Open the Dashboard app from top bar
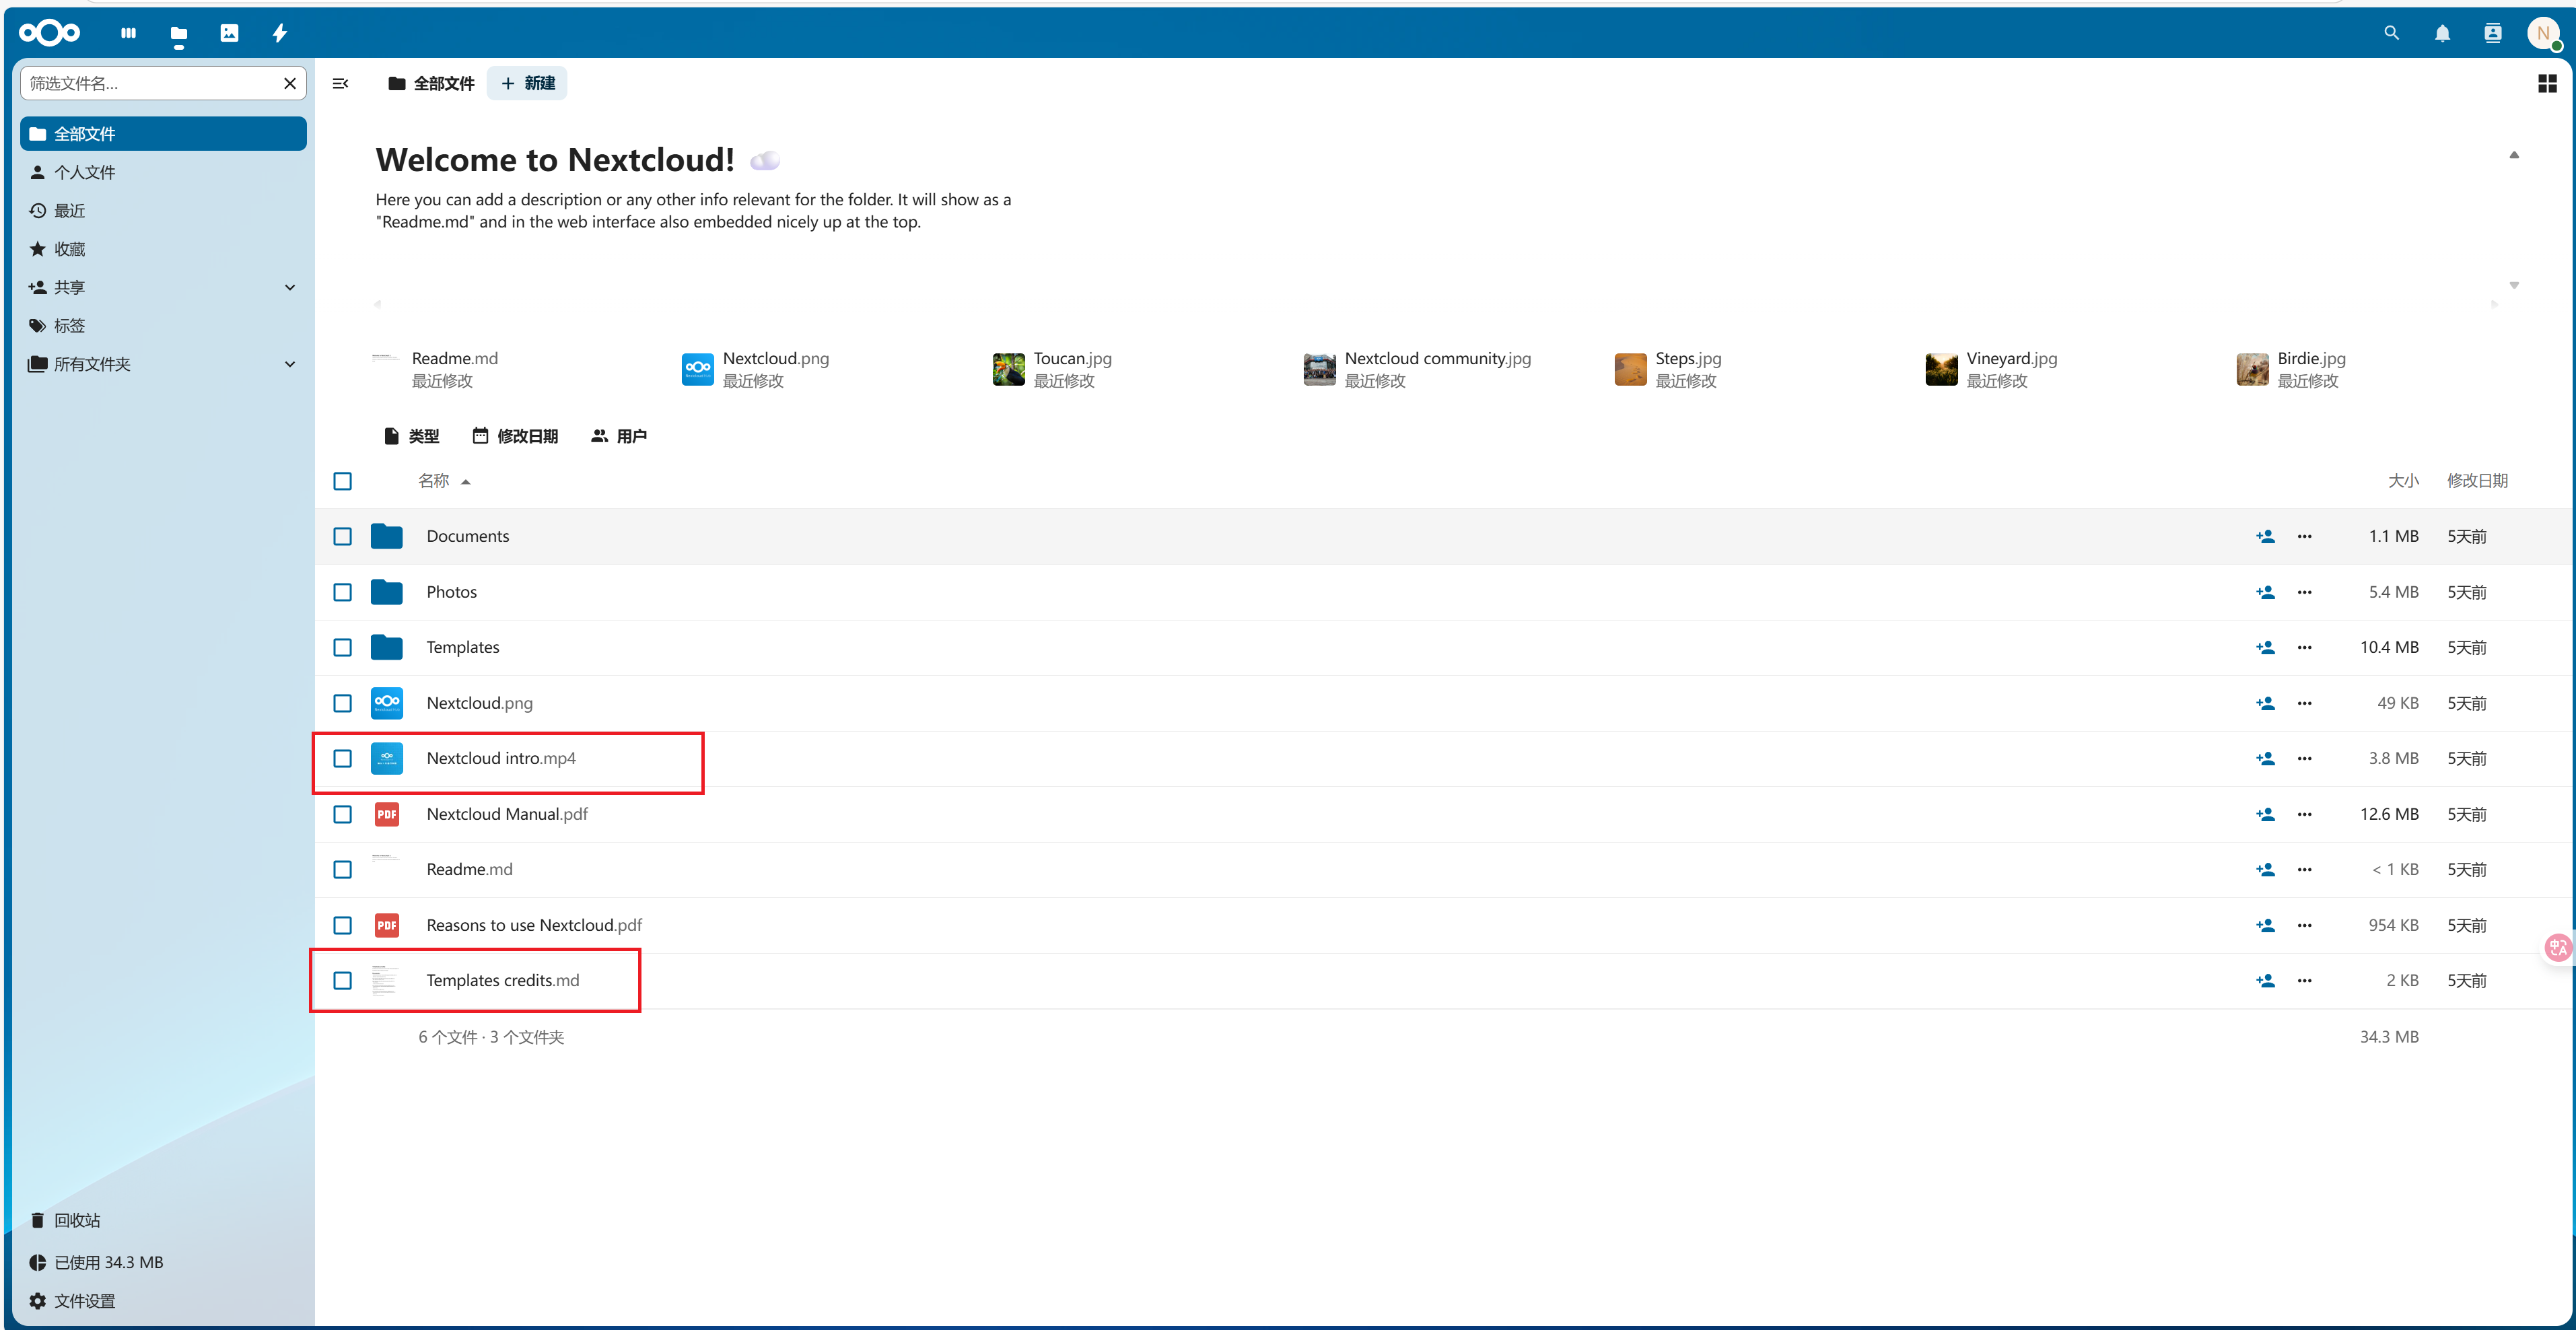 pos(128,33)
